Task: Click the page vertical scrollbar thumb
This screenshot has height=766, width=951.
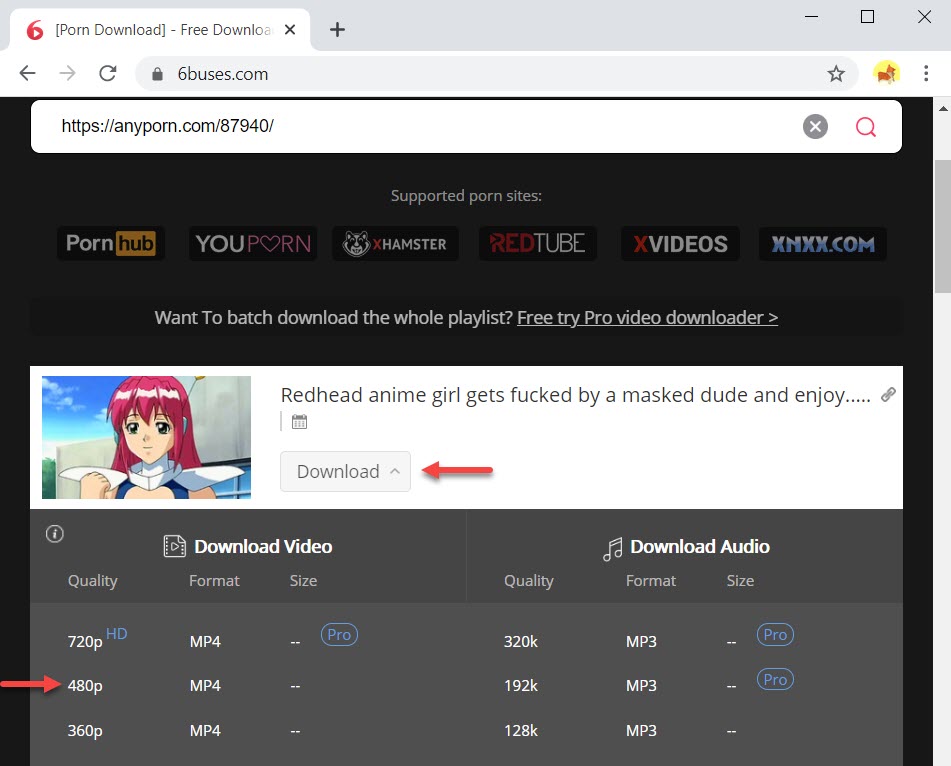Action: 943,227
